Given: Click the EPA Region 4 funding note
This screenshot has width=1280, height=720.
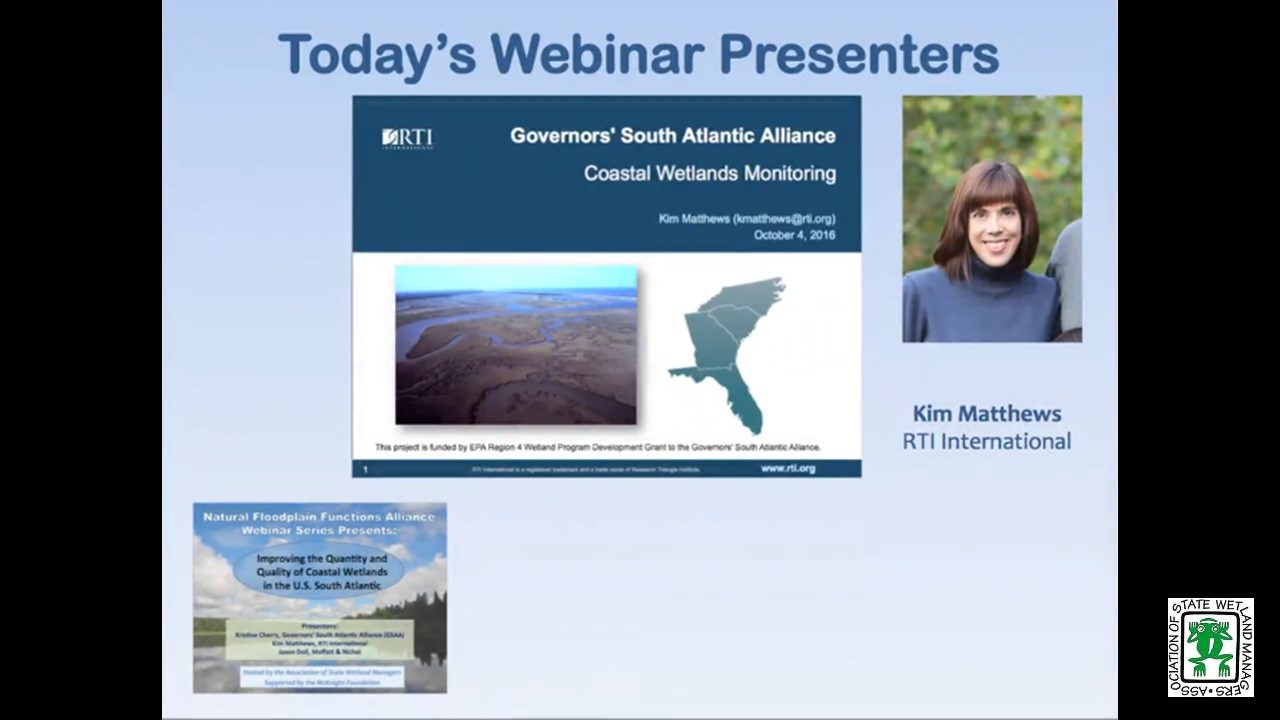Looking at the screenshot, I should 597,447.
